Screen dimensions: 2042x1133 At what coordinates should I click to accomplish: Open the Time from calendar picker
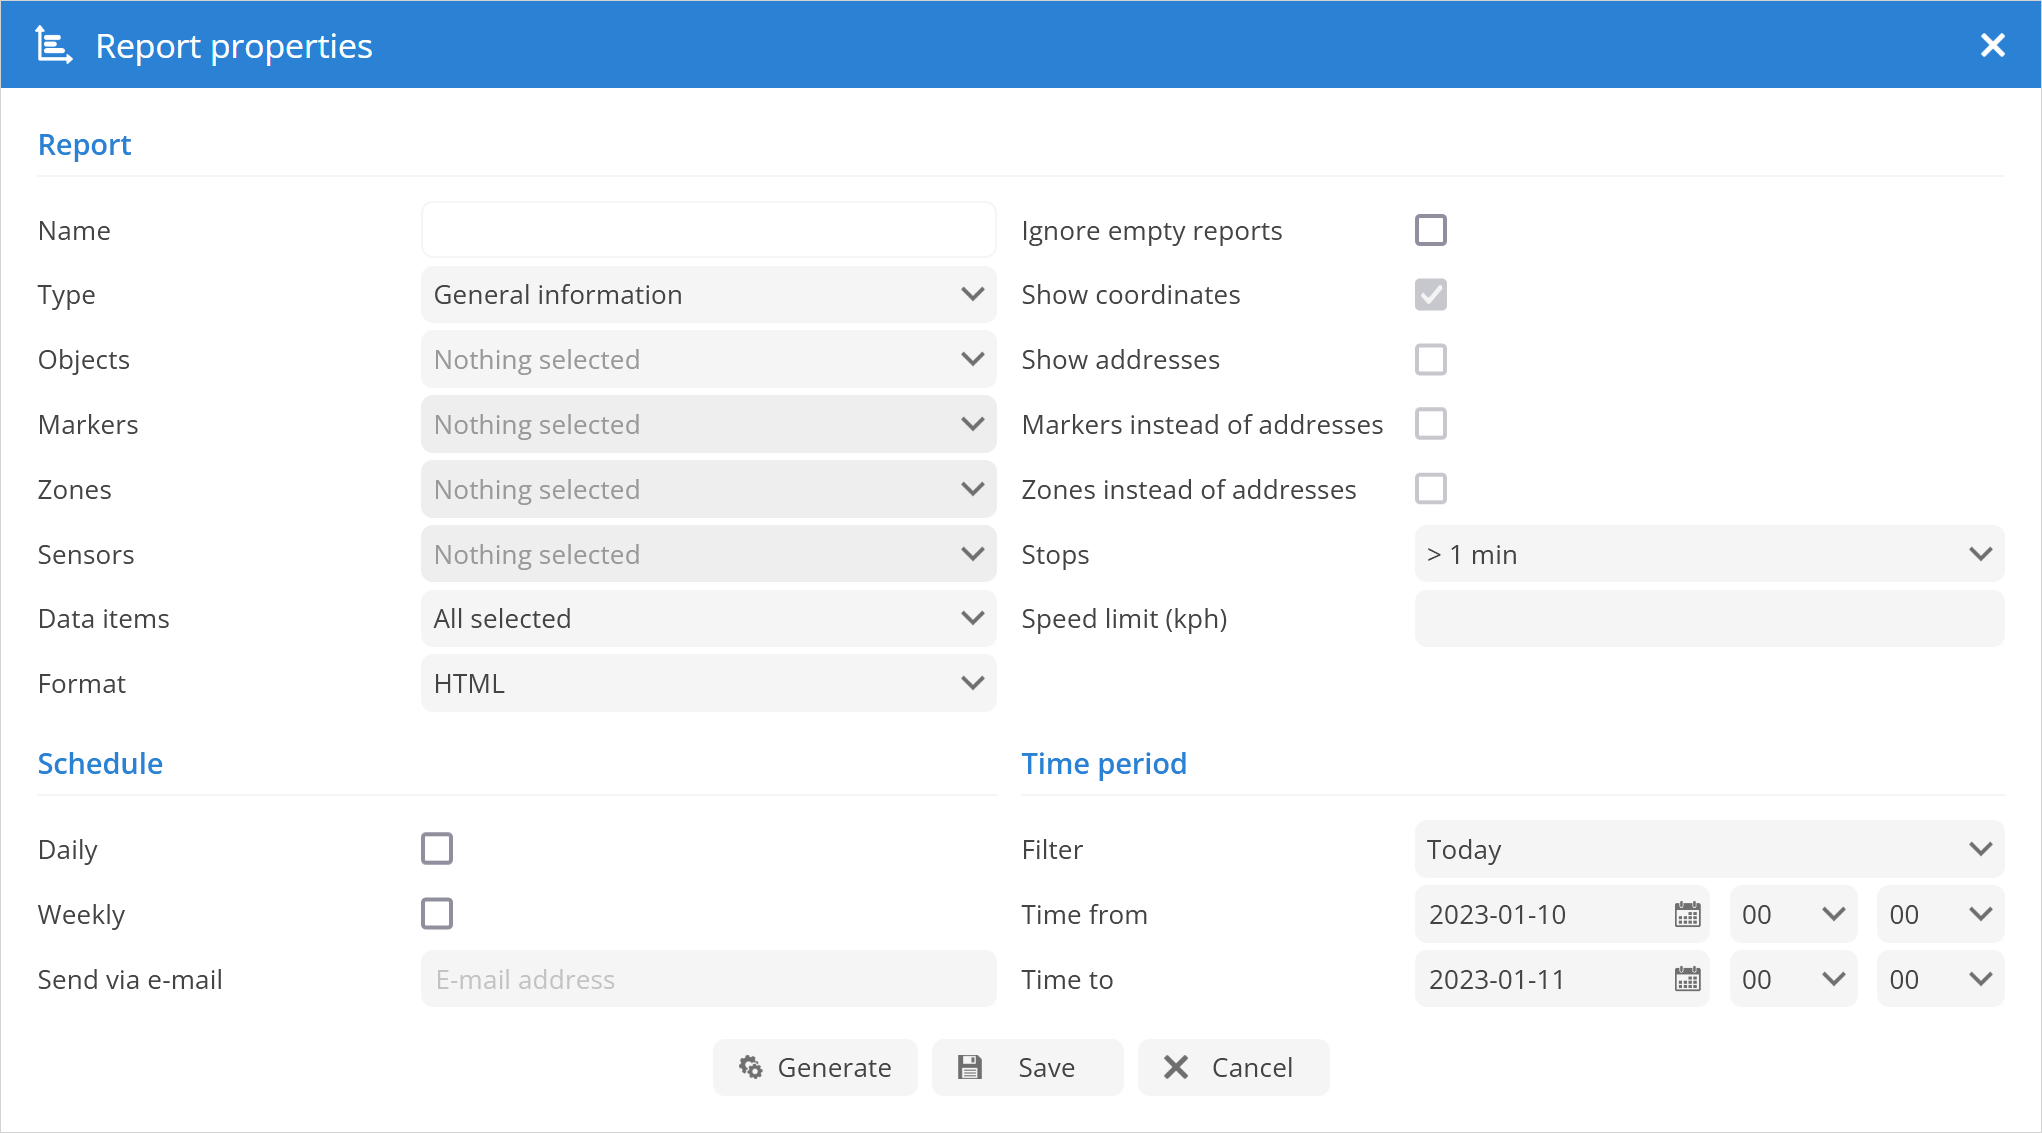pos(1687,914)
